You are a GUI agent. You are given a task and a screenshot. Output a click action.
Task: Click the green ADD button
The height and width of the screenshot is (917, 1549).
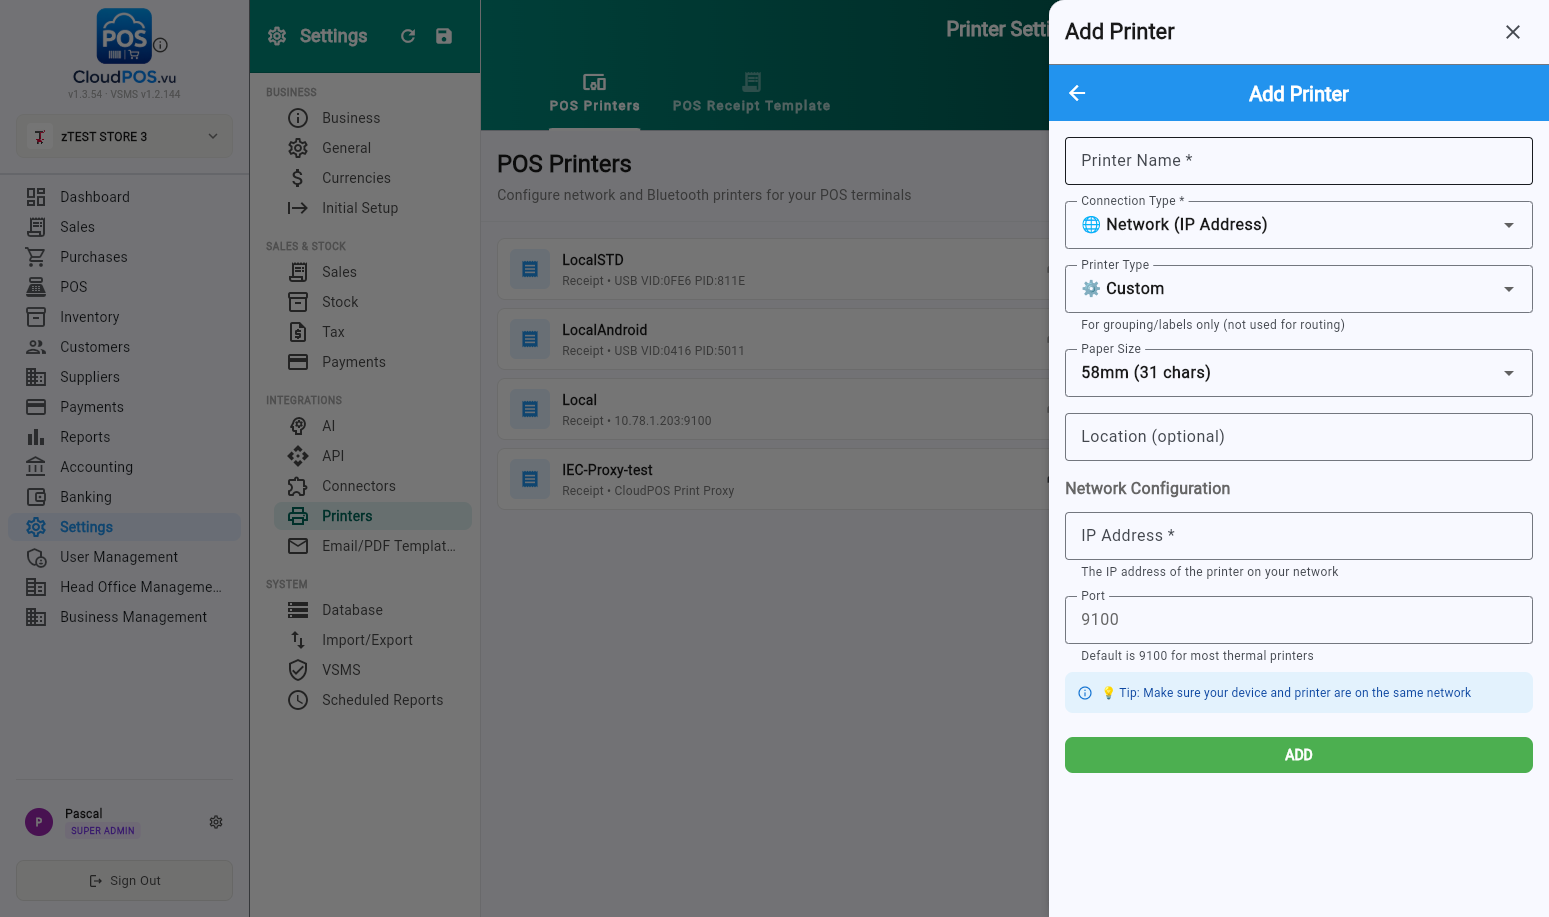[x=1299, y=755]
